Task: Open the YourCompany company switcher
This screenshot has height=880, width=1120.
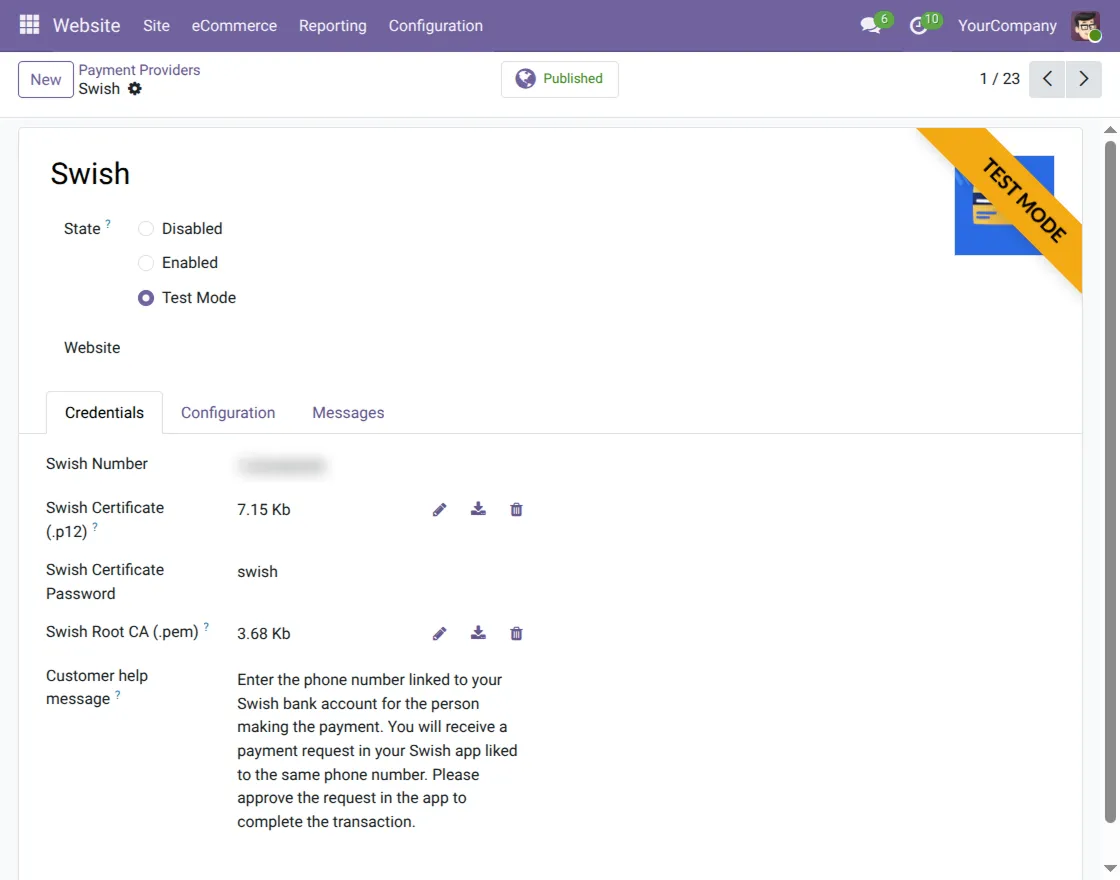Action: coord(1007,26)
